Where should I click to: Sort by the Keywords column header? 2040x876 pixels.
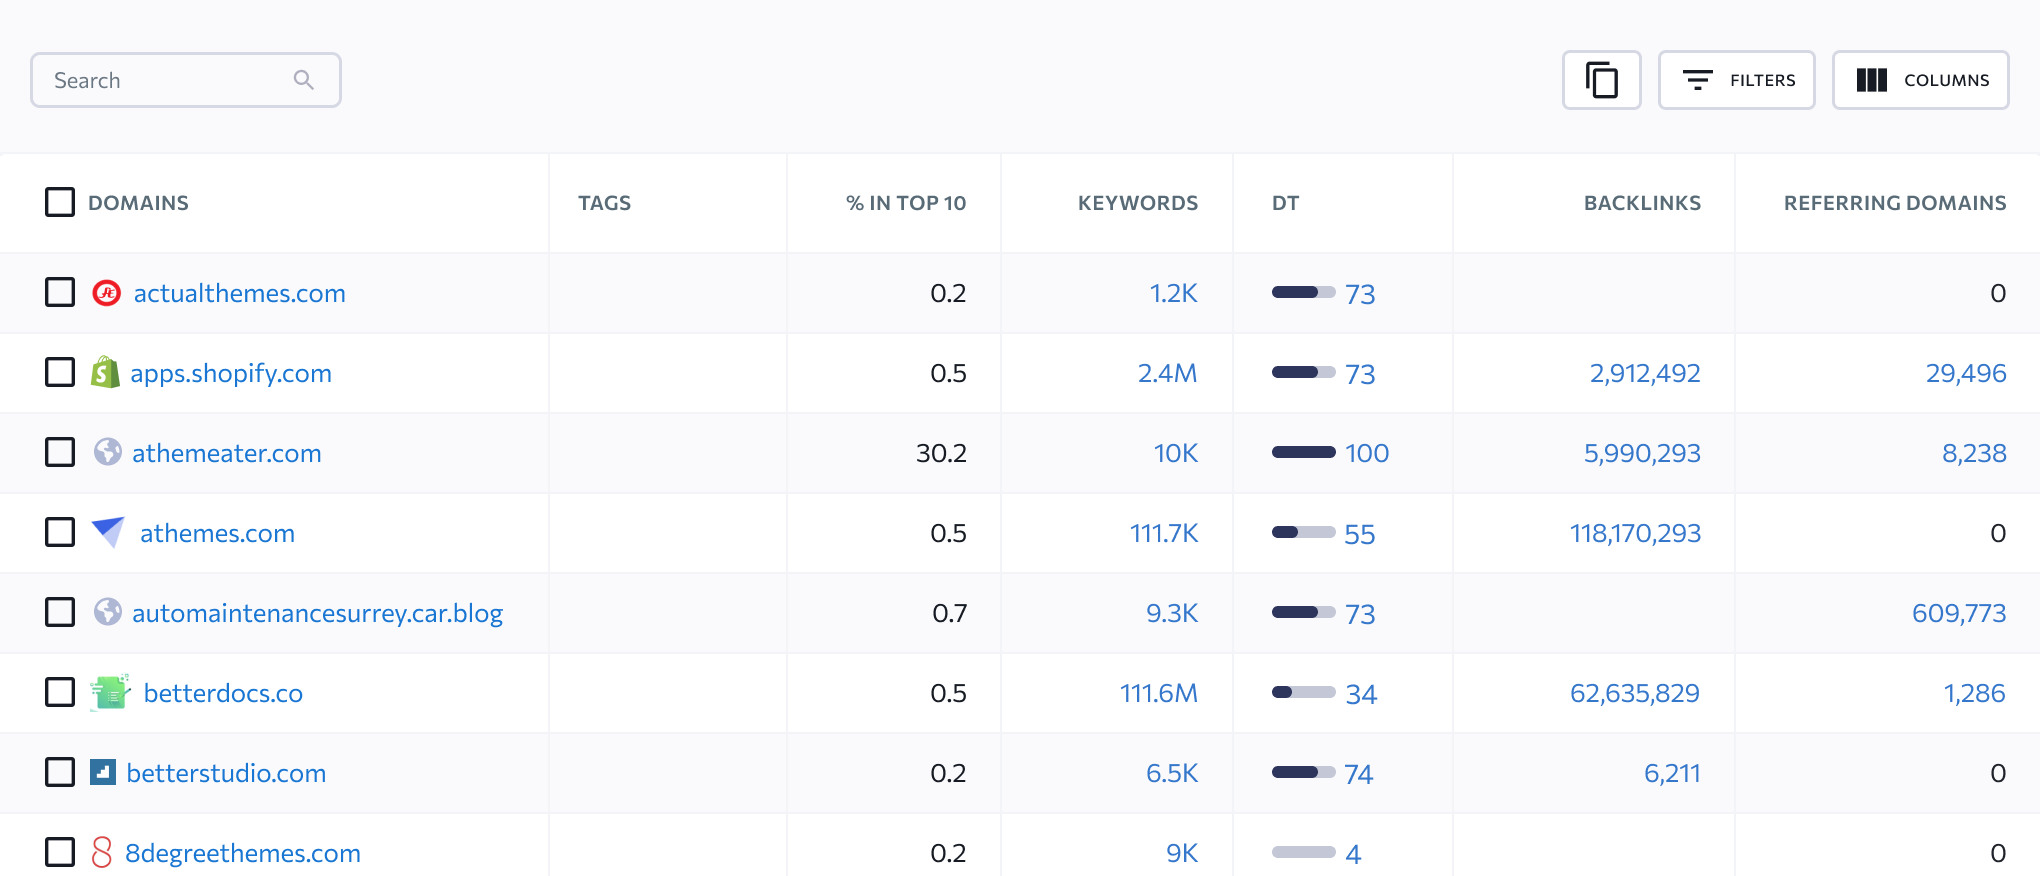1138,203
